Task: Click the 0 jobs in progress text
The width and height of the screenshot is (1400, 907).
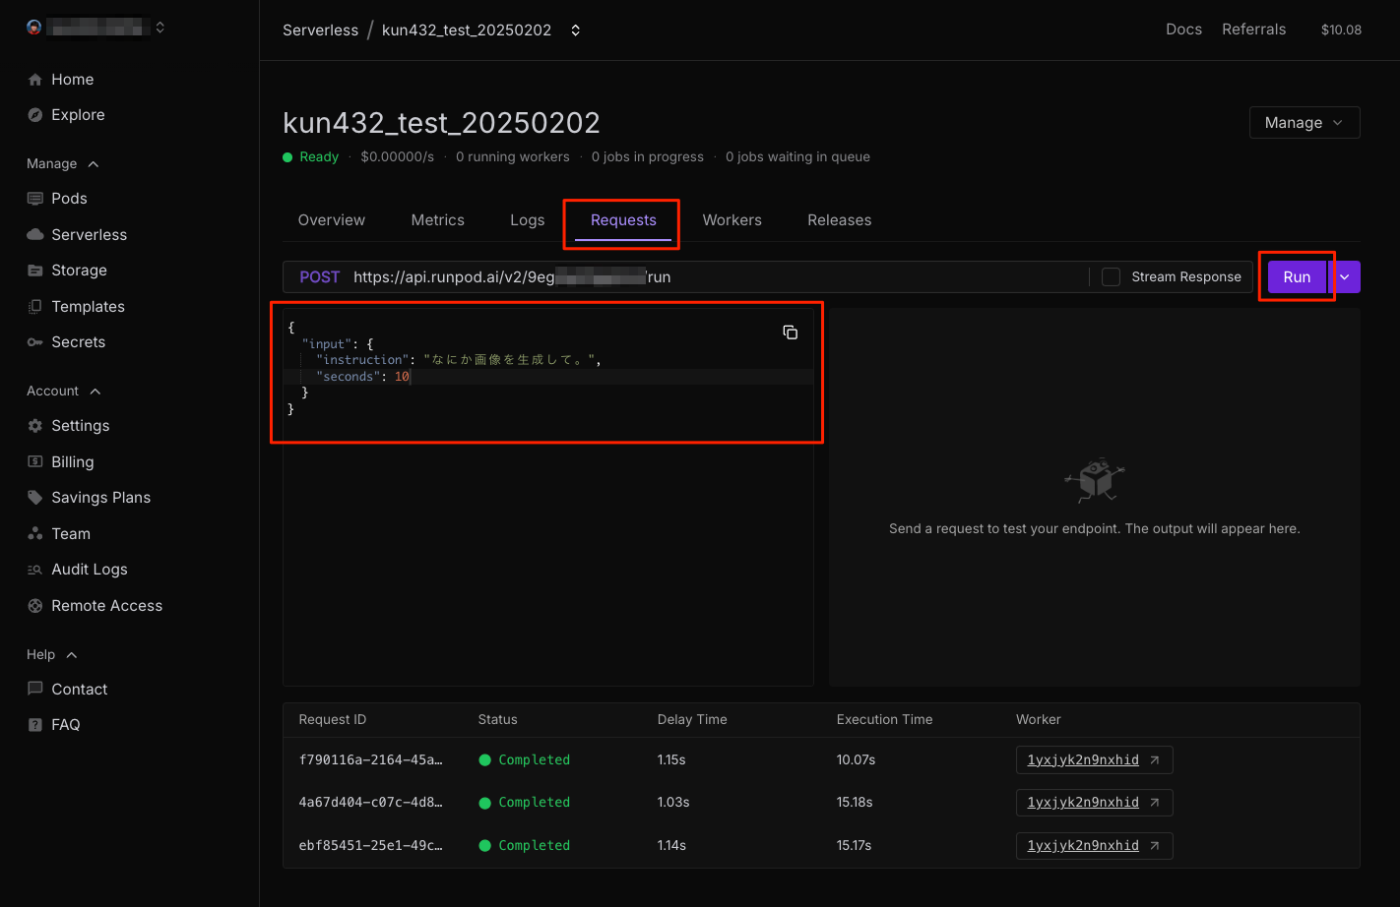Action: 647,157
